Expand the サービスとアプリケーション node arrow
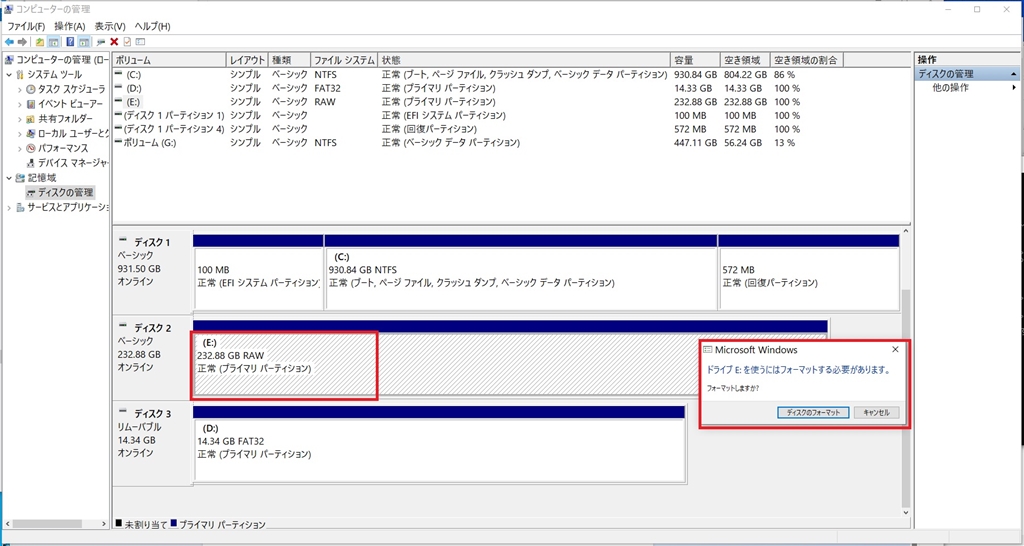The height and width of the screenshot is (546, 1024). click(x=8, y=208)
